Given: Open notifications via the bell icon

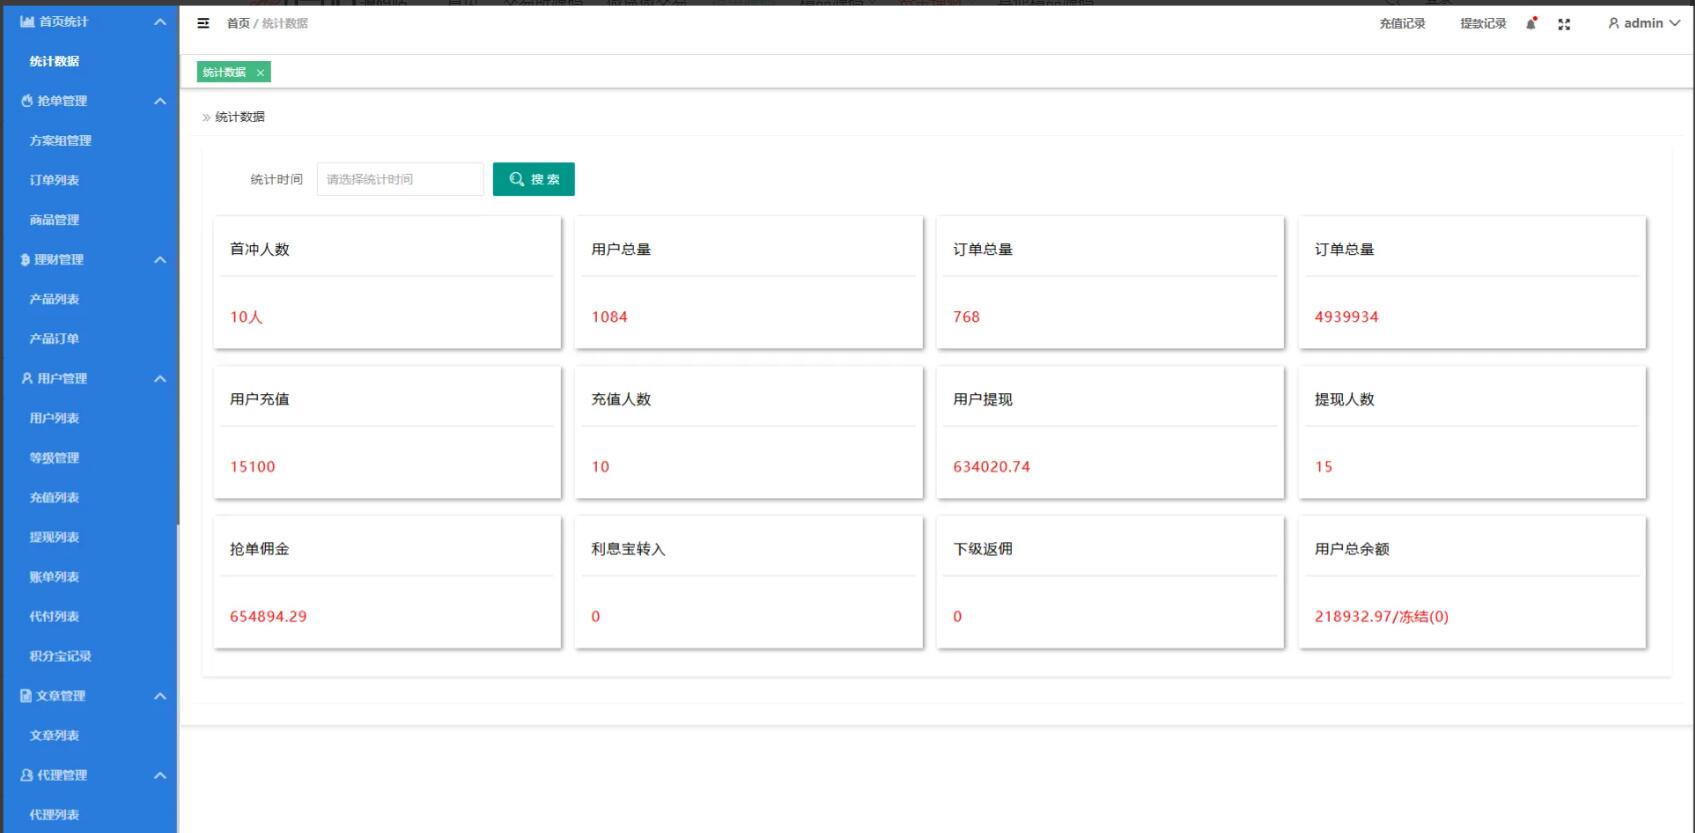Looking at the screenshot, I should click(1530, 24).
